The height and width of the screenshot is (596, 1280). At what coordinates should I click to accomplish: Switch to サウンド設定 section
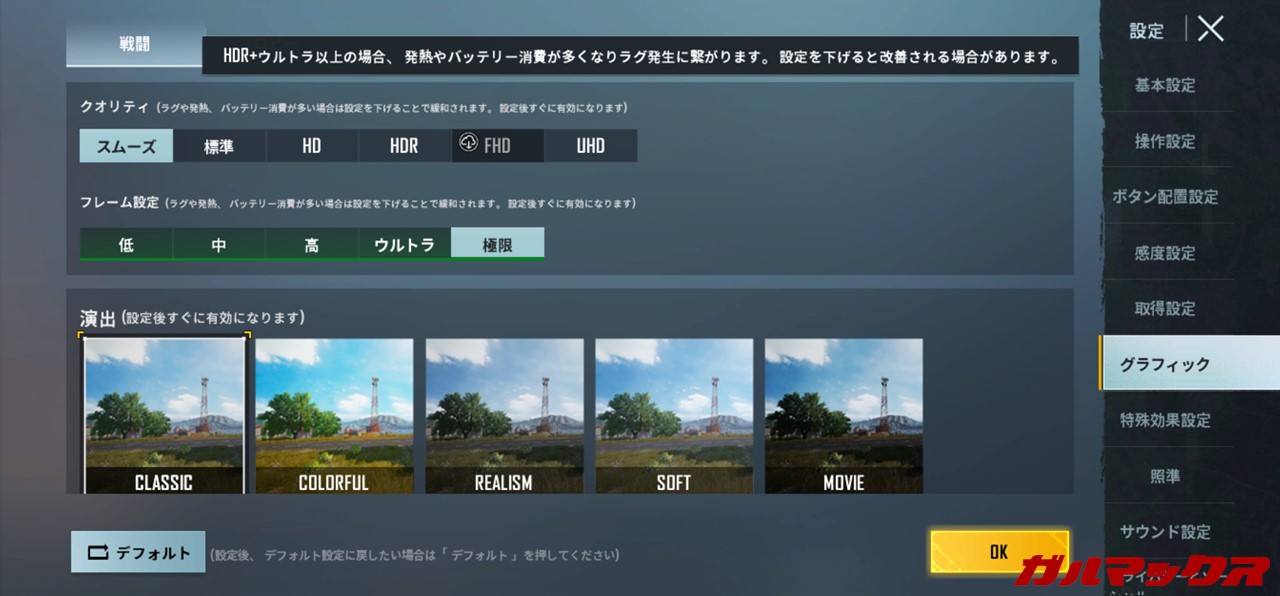pos(1164,531)
